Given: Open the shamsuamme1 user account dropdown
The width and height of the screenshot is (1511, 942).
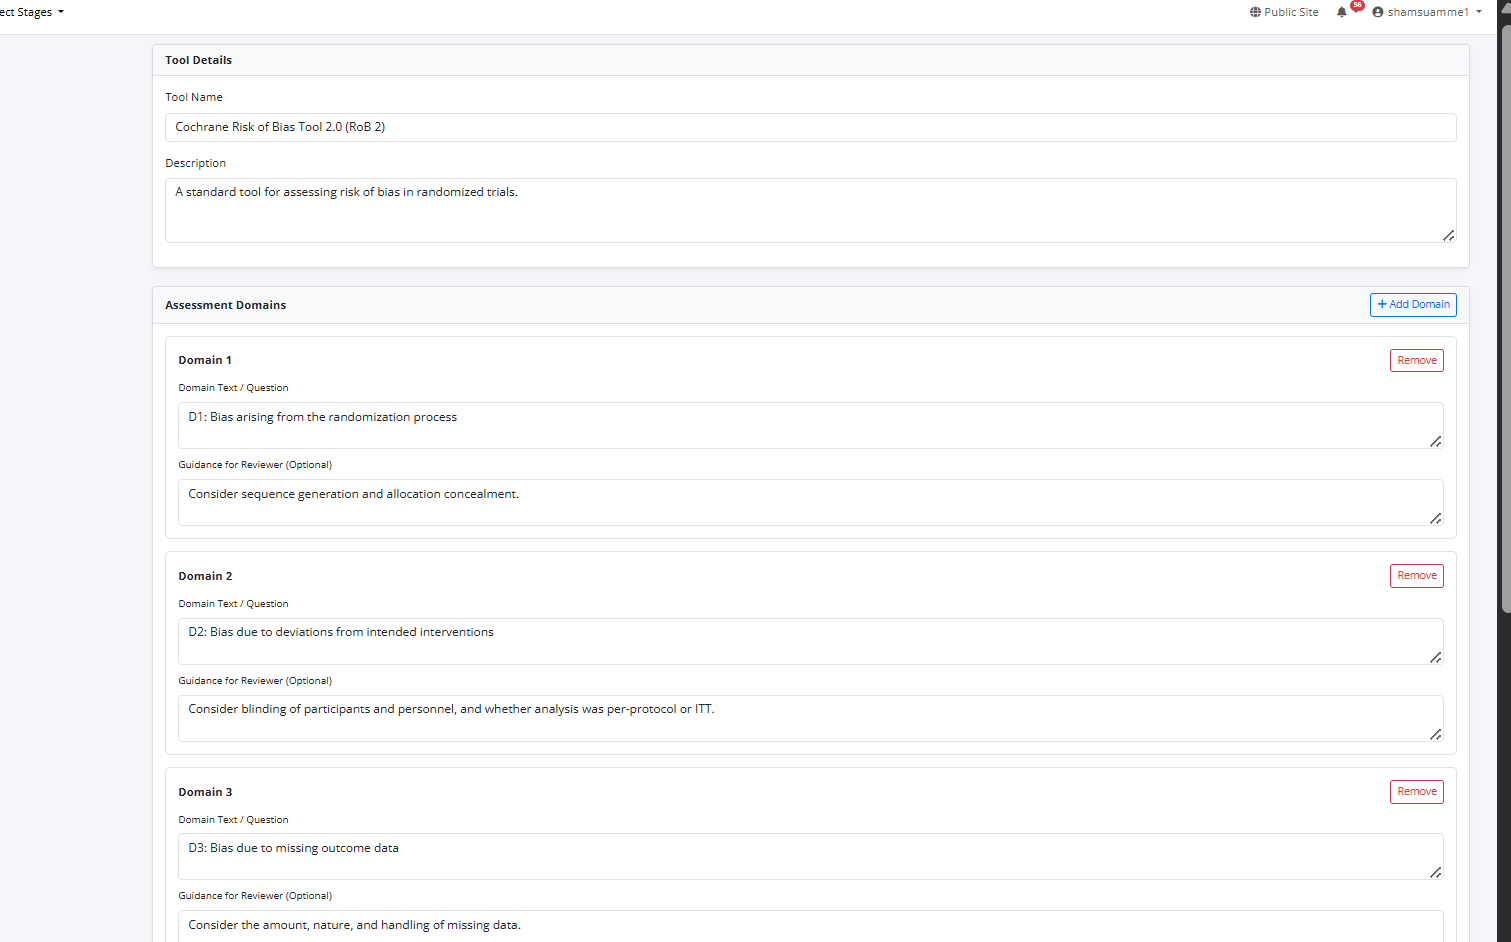Looking at the screenshot, I should [x=1427, y=13].
